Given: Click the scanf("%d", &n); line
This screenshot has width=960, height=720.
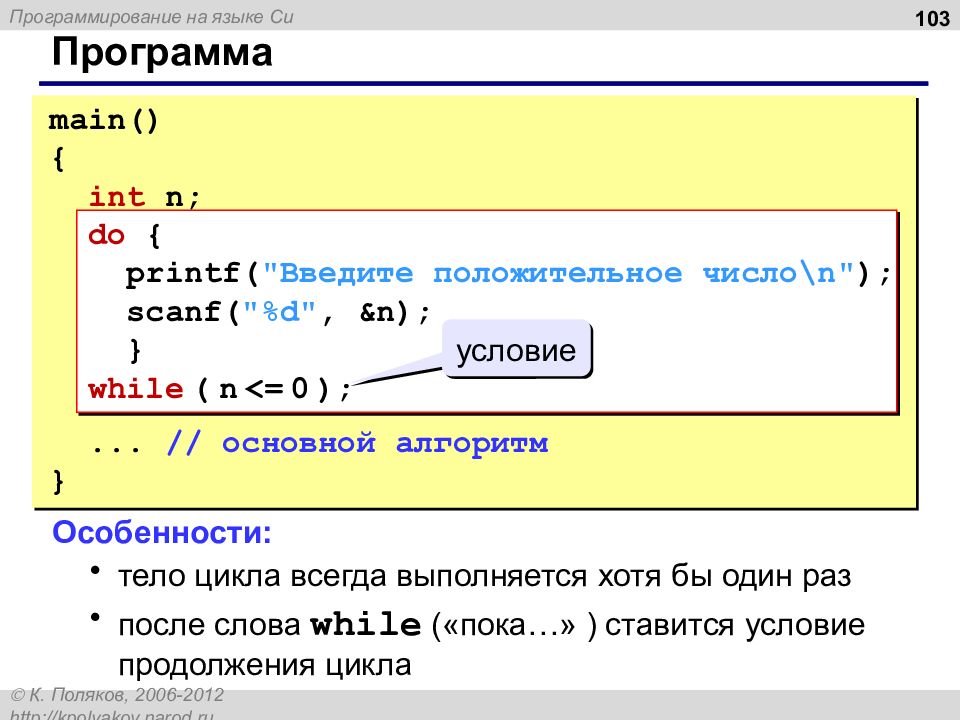Looking at the screenshot, I should pyautogui.click(x=279, y=312).
